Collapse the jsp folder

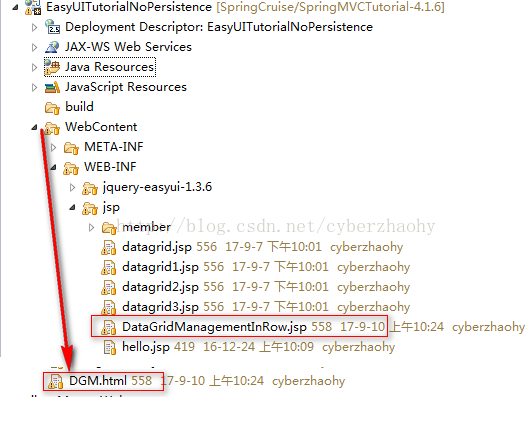(x=72, y=207)
